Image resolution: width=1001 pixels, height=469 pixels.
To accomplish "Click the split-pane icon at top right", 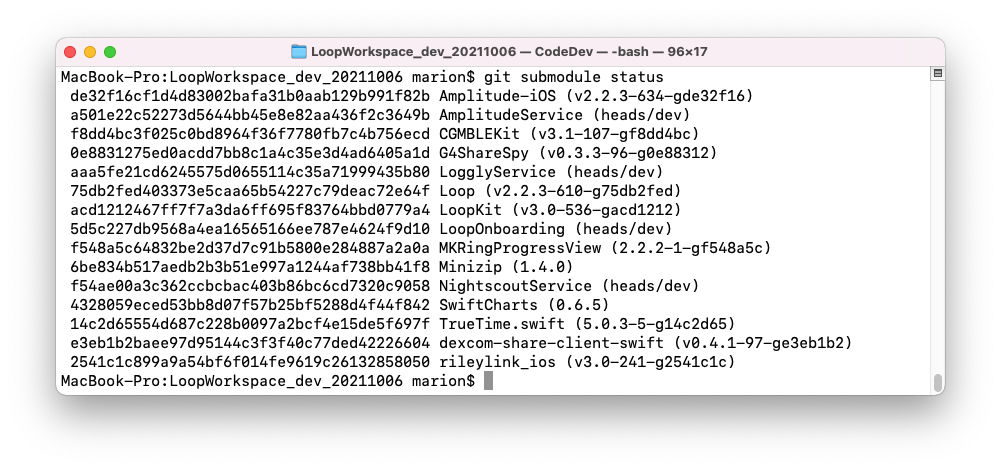I will click(937, 74).
